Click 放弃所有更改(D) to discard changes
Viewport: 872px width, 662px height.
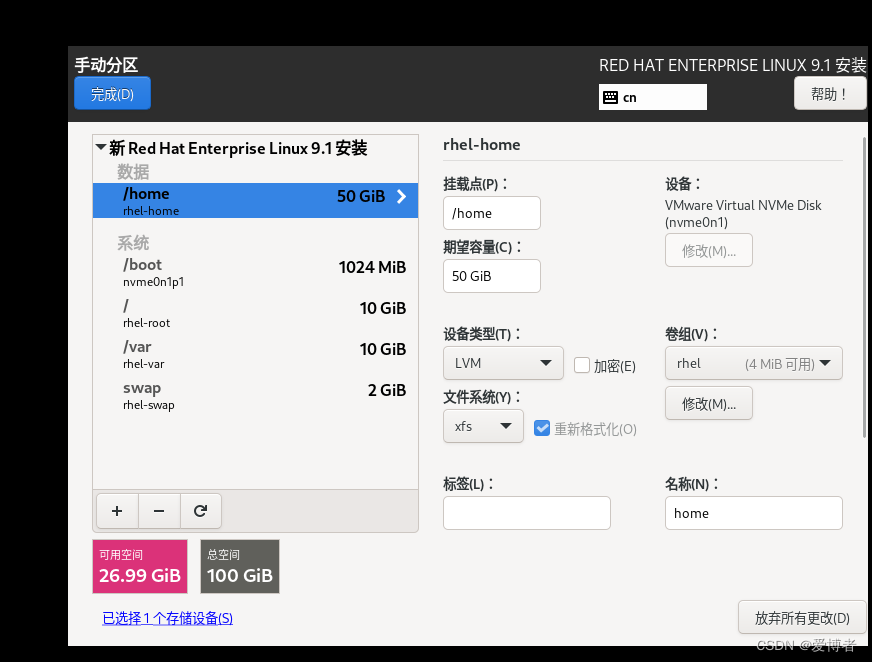(x=802, y=617)
